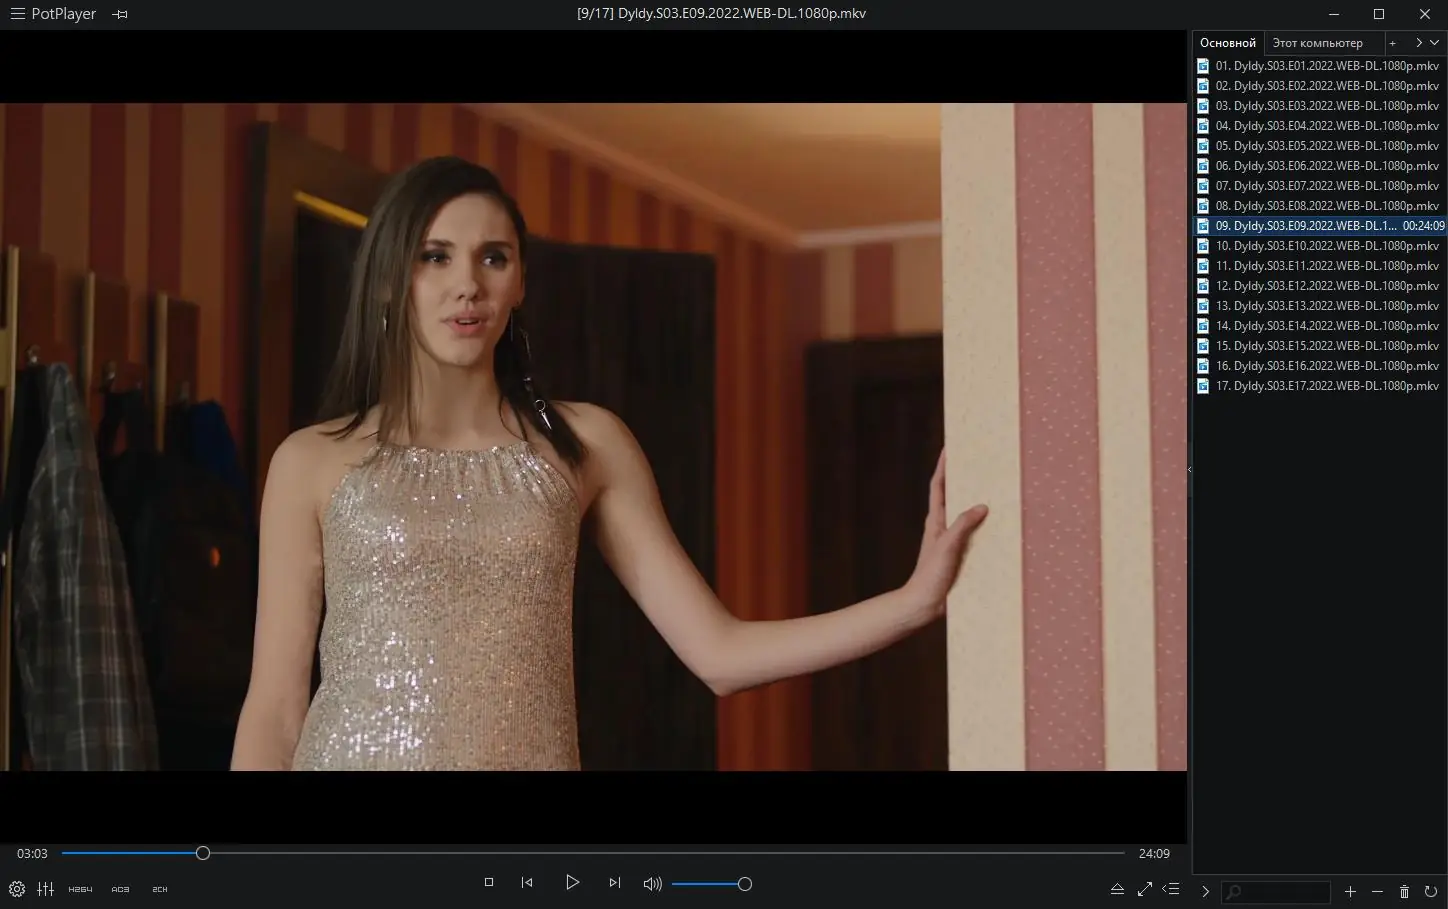The height and width of the screenshot is (909, 1448).
Task: Select 04. Dyldy.S03.E04 in the playlist
Action: (x=1320, y=126)
